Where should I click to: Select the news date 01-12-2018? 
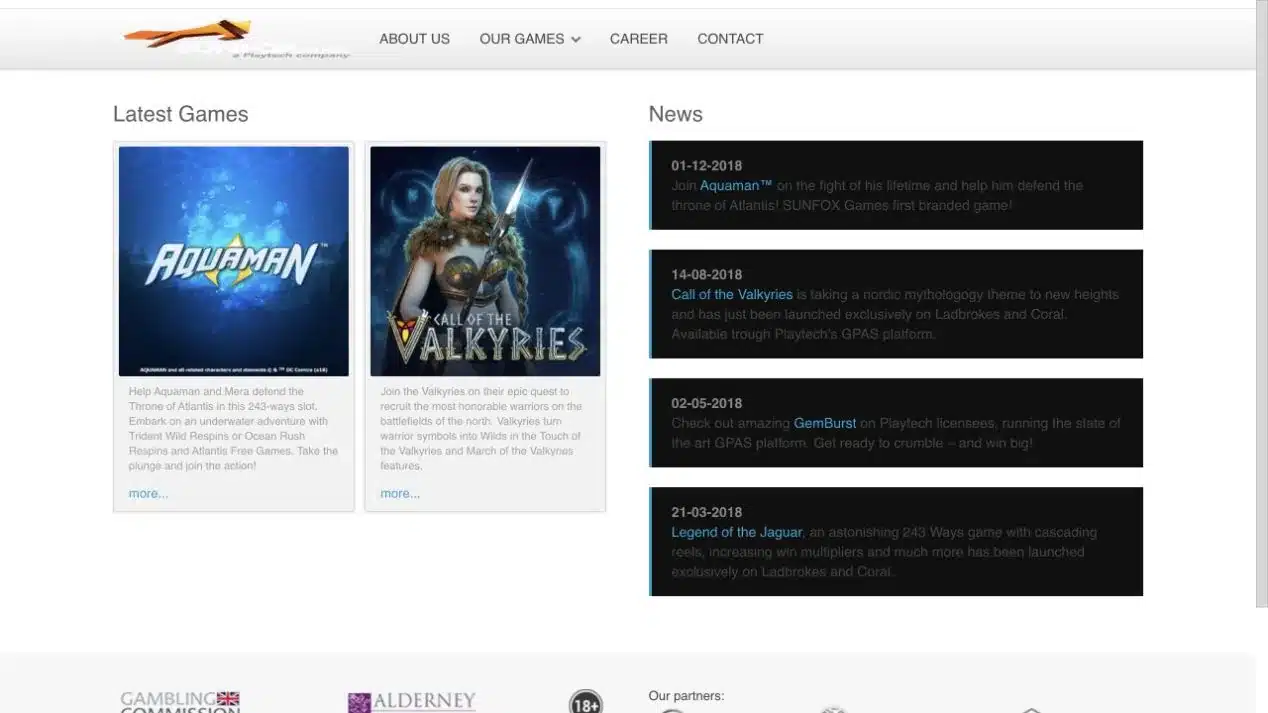tap(707, 165)
